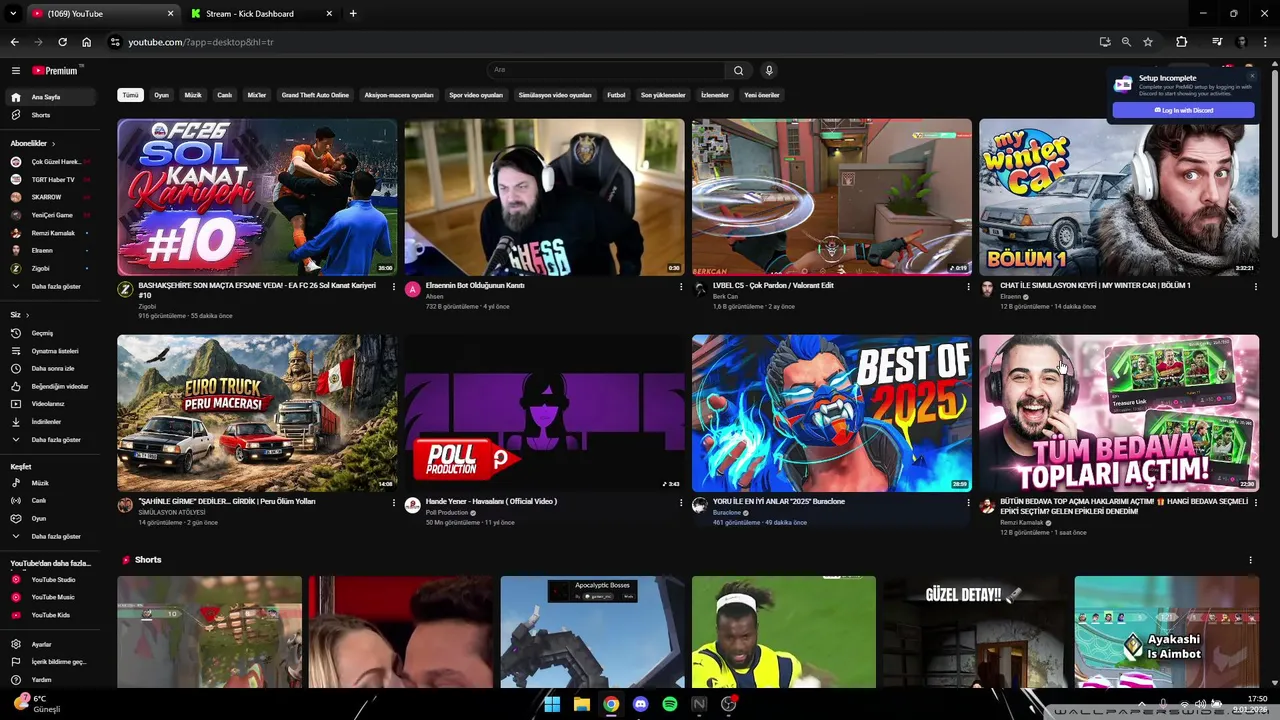Open Oynatma listeleri in the sidebar

pos(53,351)
